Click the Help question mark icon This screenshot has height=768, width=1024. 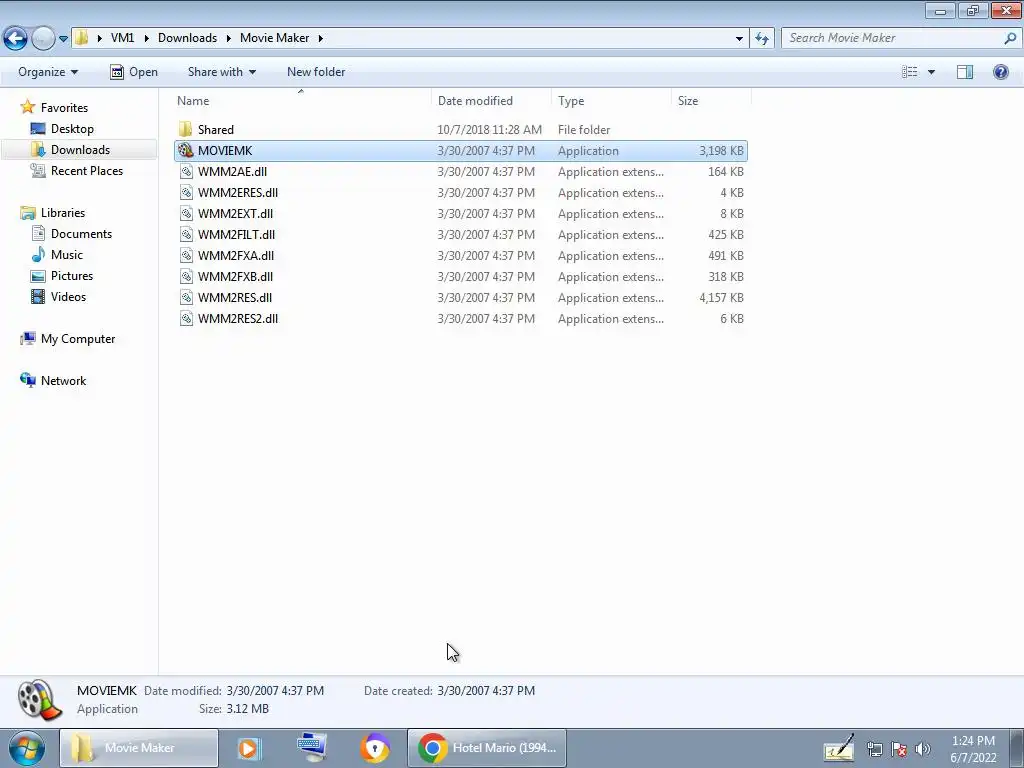click(1000, 72)
